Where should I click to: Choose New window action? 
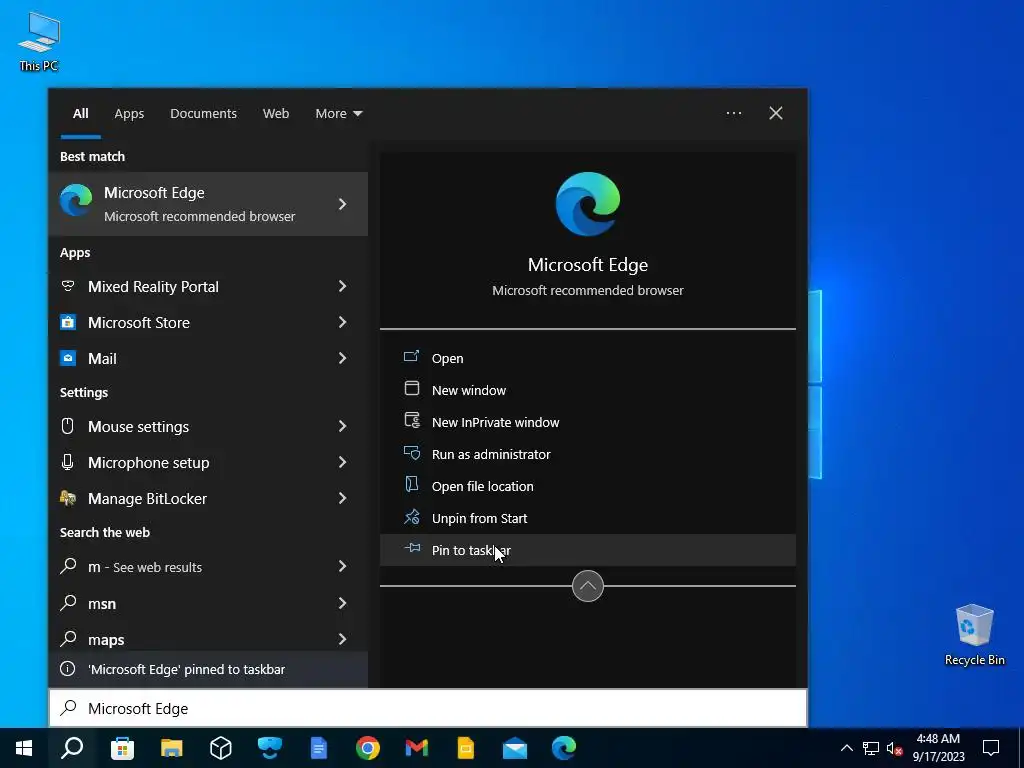[588, 390]
